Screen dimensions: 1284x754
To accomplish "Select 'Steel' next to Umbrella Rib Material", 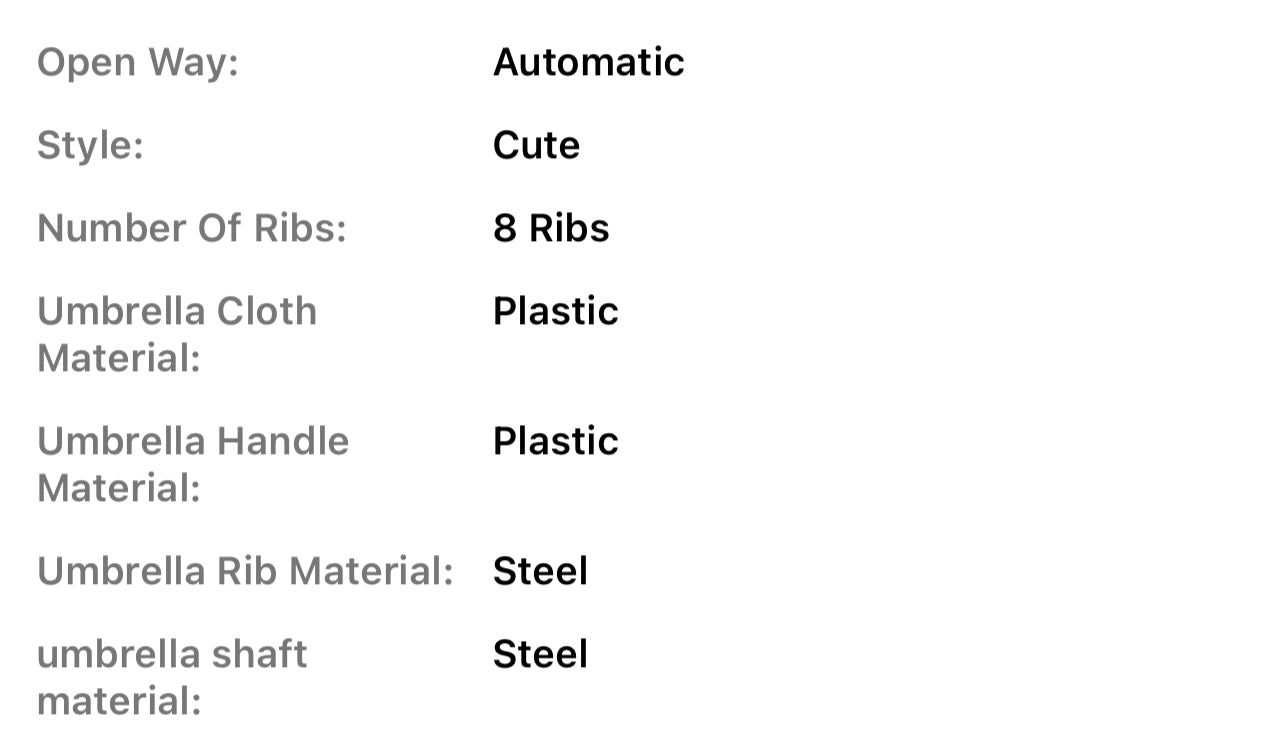I will (540, 572).
